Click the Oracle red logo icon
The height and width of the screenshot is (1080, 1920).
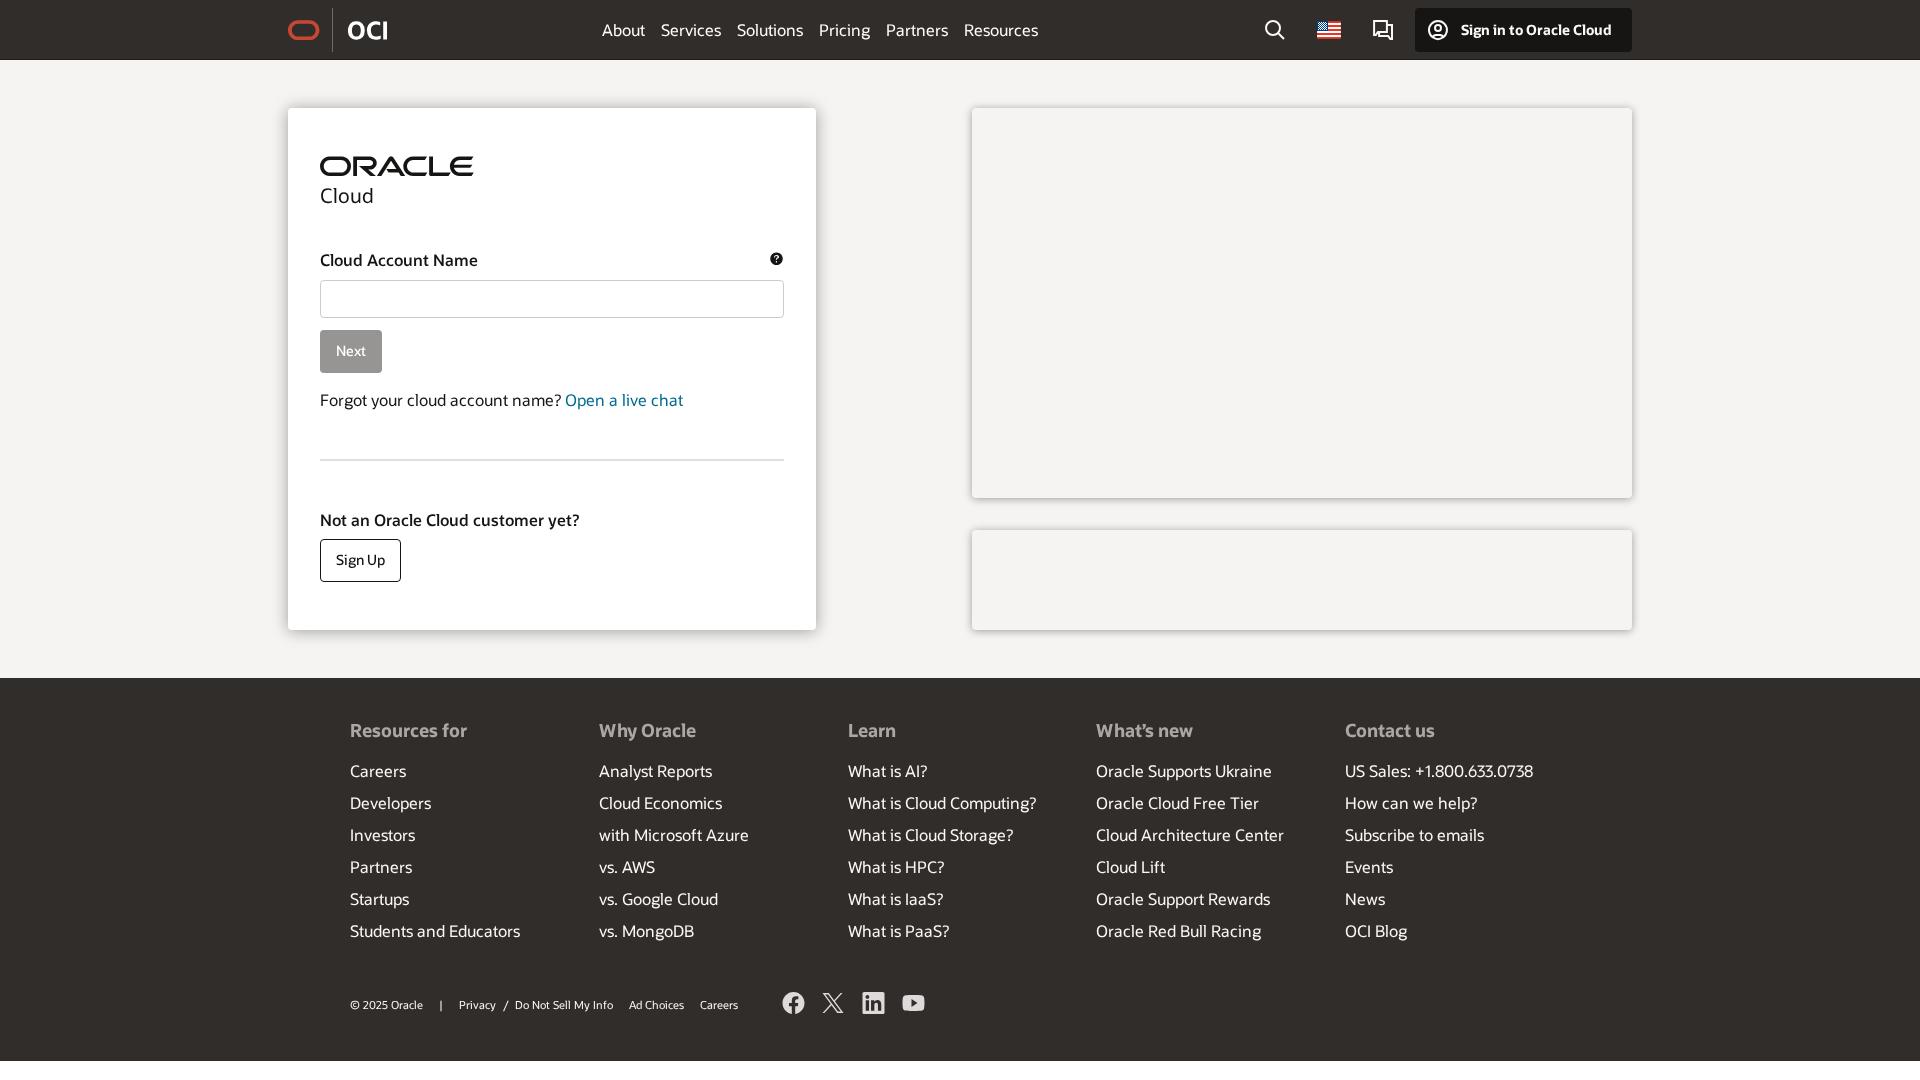coord(303,30)
